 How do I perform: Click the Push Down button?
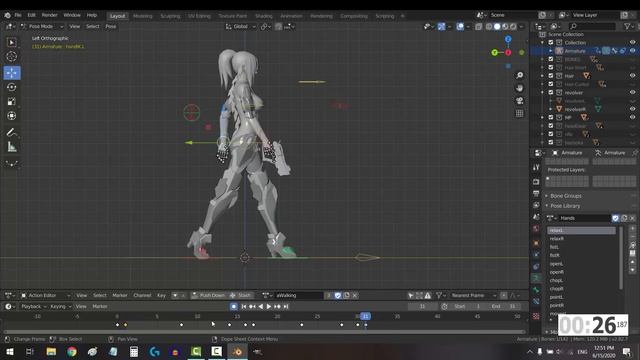pos(208,296)
